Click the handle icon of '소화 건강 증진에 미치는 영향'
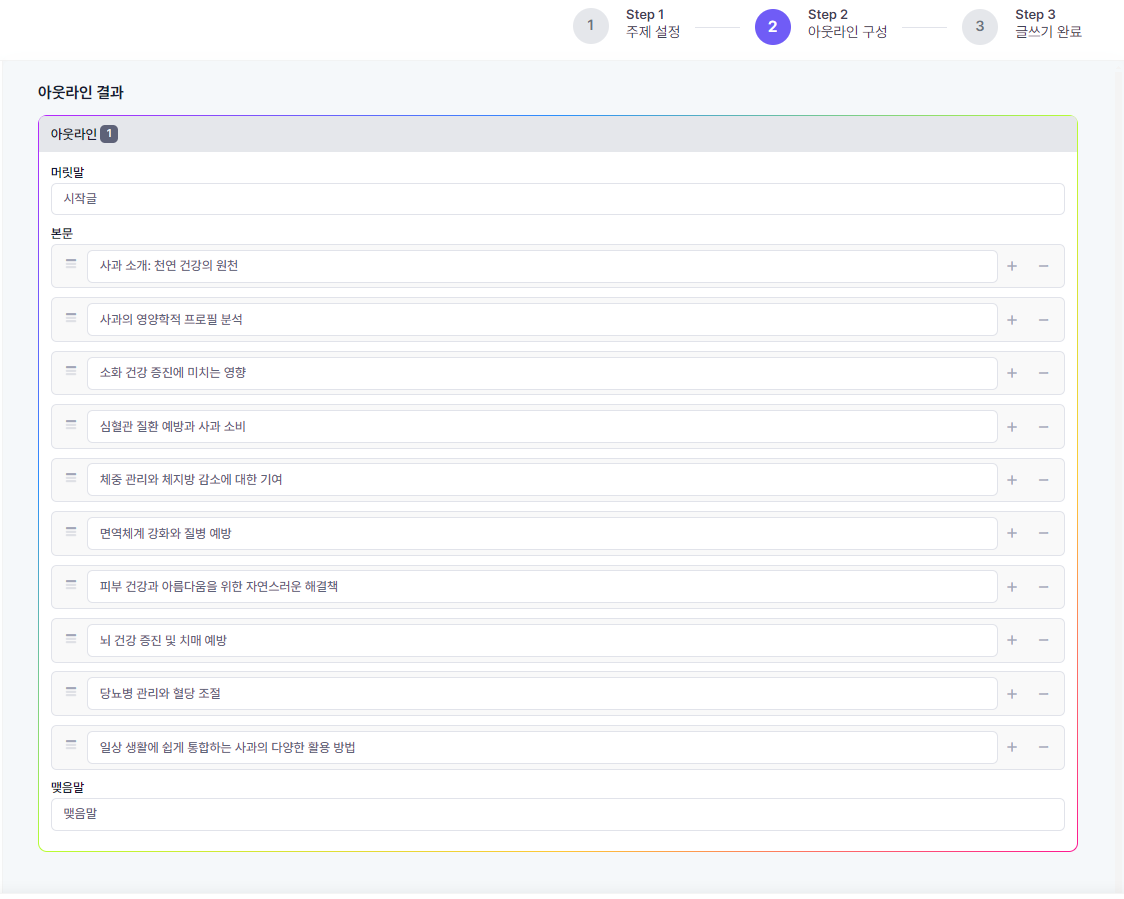Screen dimensions: 1124x899 (71, 371)
